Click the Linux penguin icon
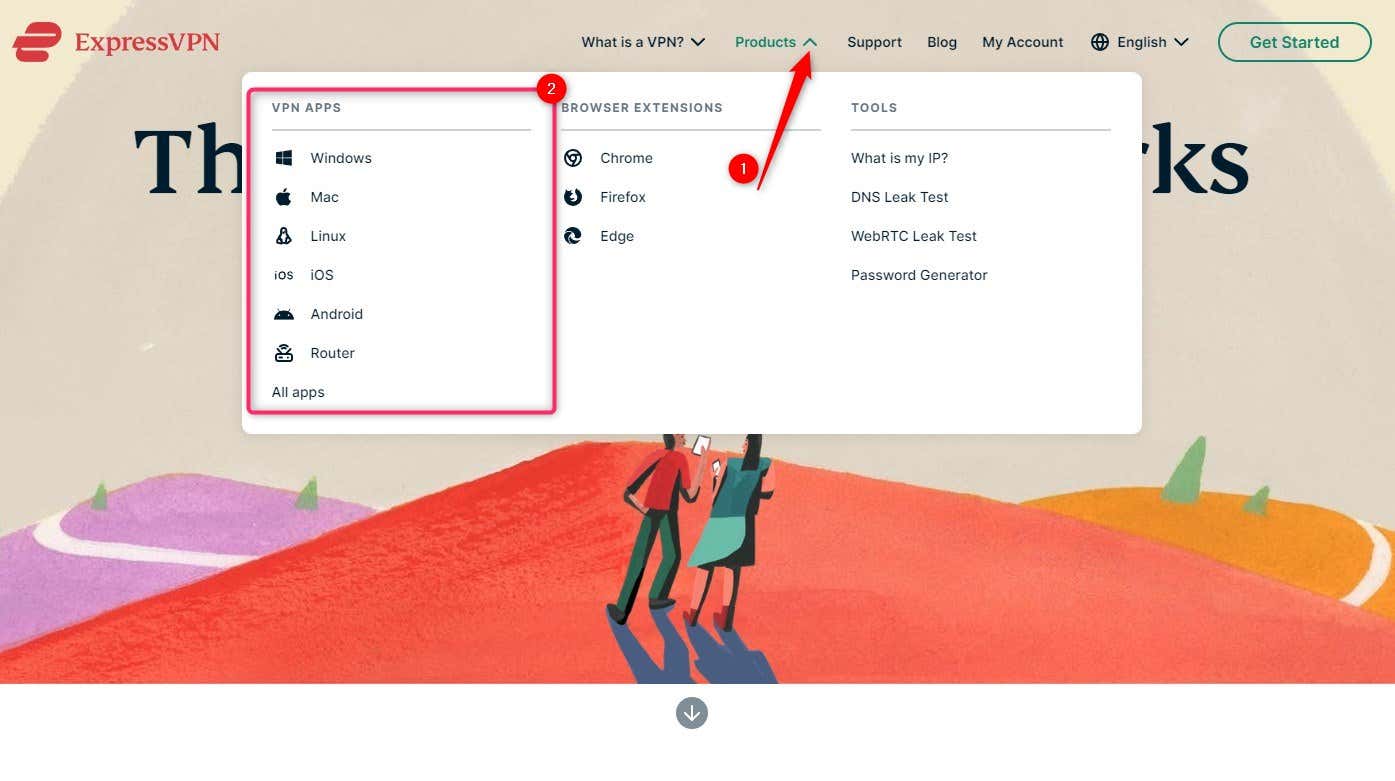This screenshot has width=1395, height=781. [284, 236]
